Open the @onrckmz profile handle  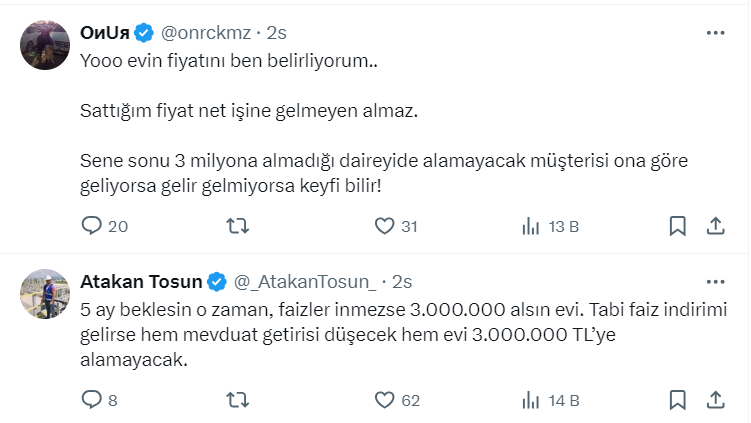pos(205,33)
